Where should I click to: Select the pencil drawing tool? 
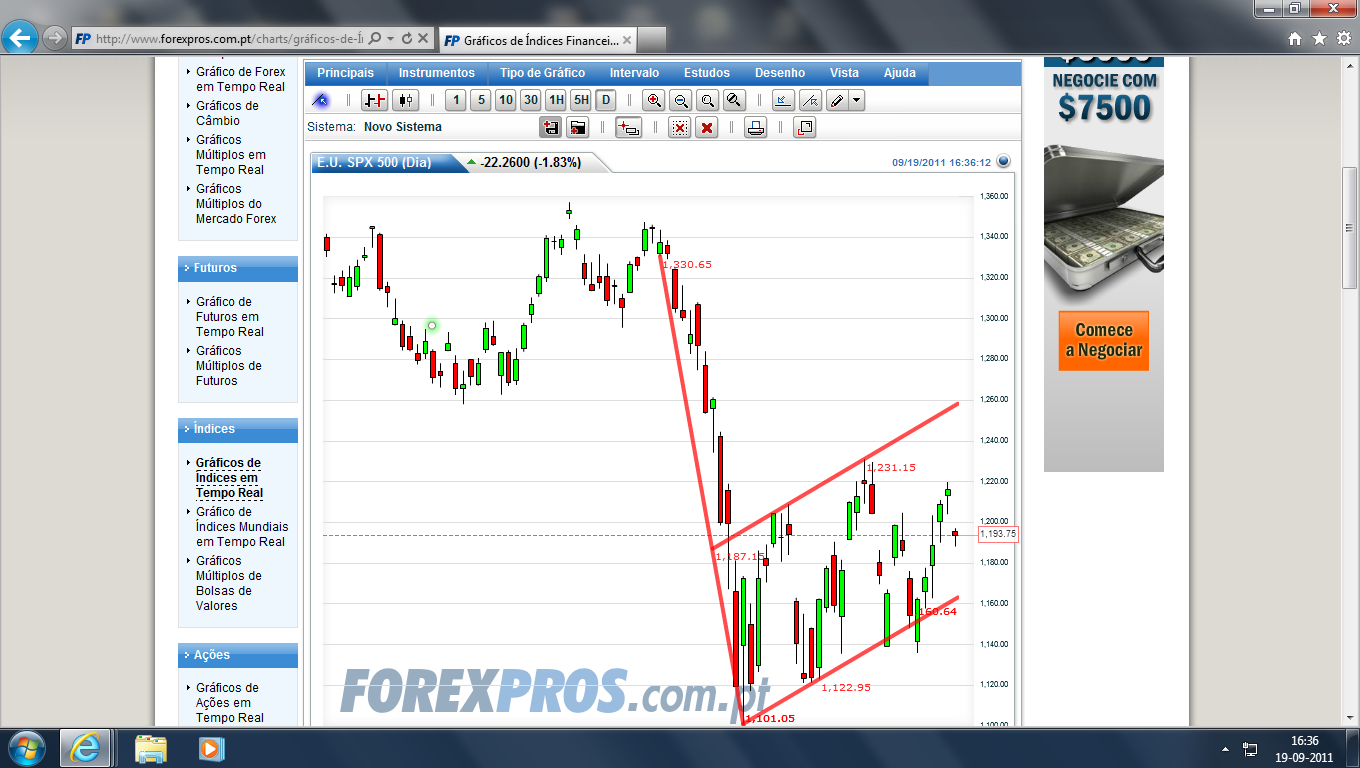point(838,100)
